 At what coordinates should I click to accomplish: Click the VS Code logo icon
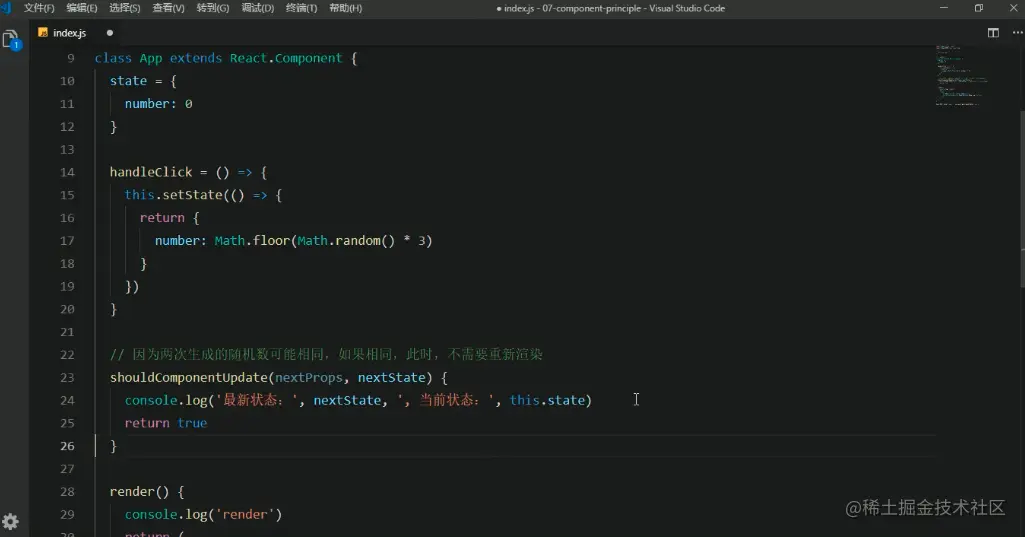pyautogui.click(x=6, y=8)
